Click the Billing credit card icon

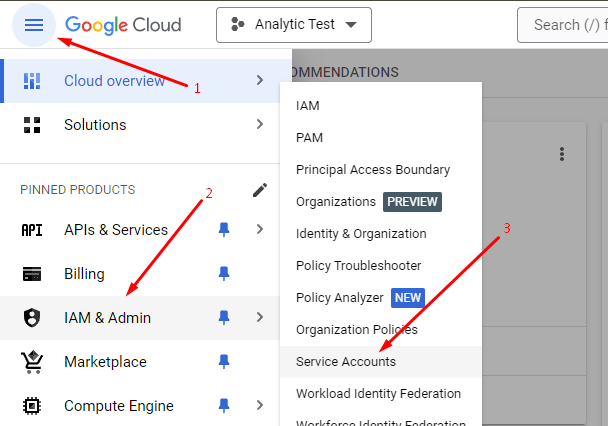point(32,274)
